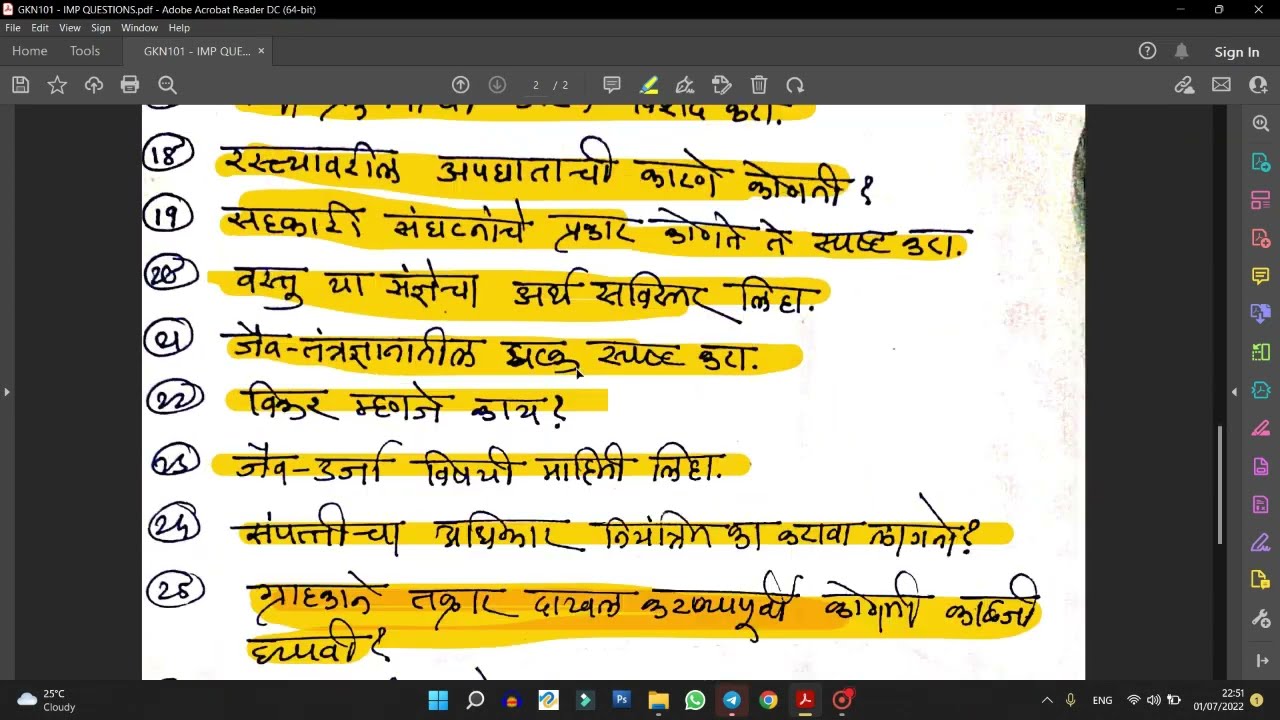This screenshot has height=720, width=1280.
Task: Open Combine Files tool in right pane
Action: 1260,314
